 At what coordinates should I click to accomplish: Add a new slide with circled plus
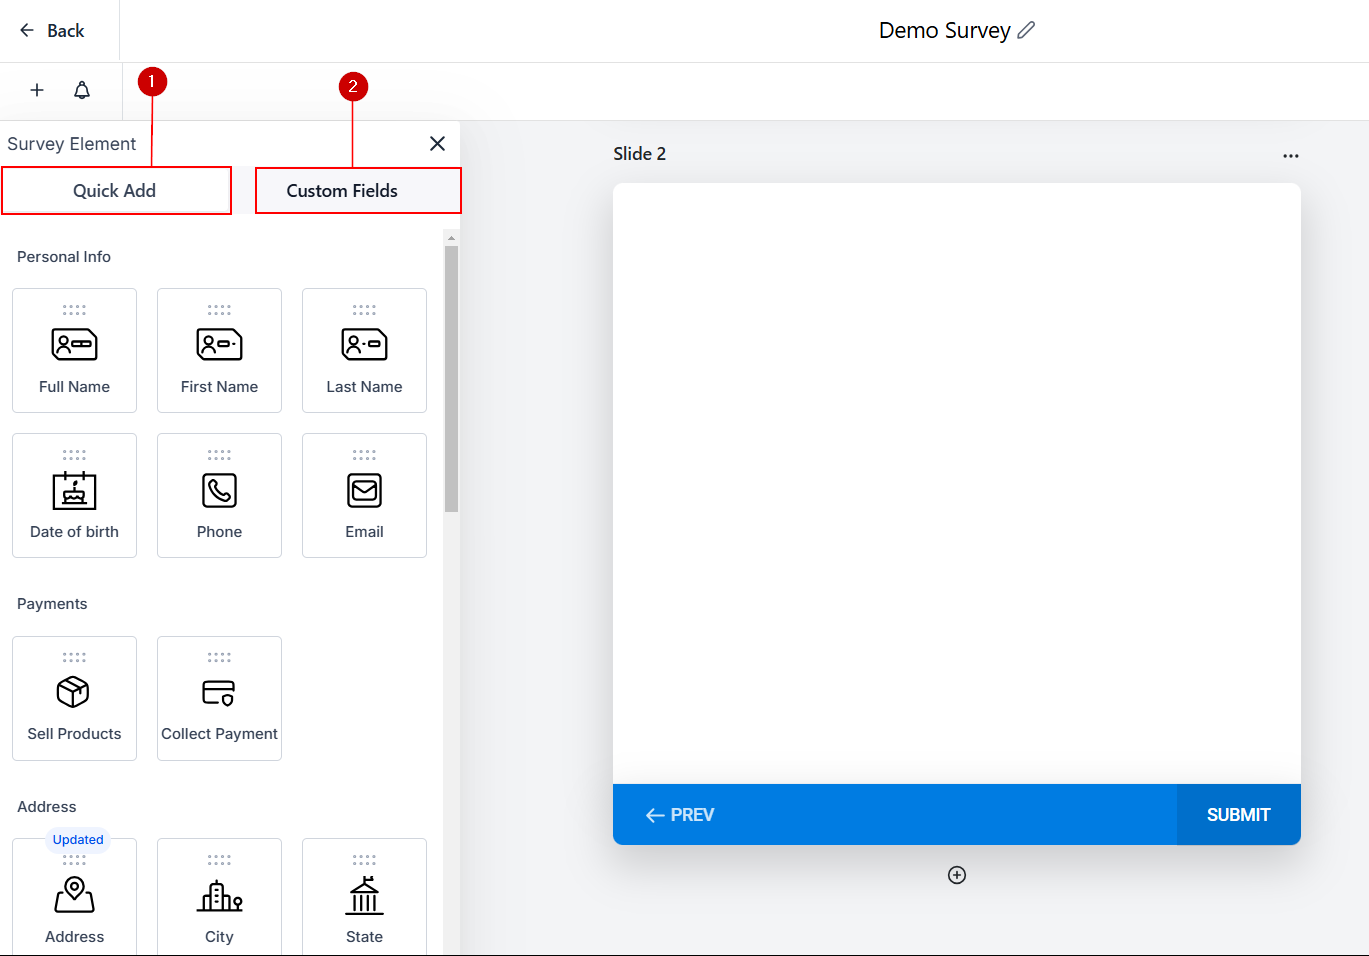point(957,875)
